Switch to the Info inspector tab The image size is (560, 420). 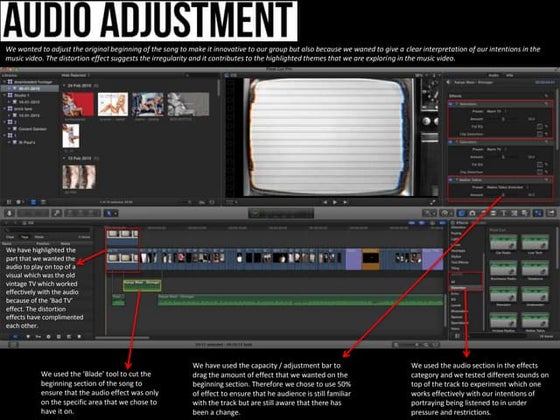[x=509, y=75]
